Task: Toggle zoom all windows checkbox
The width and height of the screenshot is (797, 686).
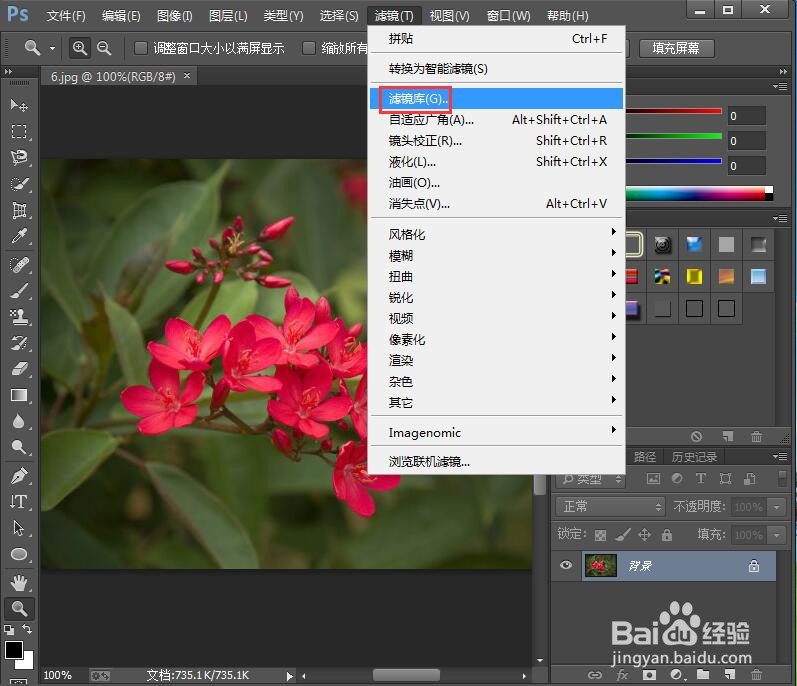Action: (x=309, y=48)
